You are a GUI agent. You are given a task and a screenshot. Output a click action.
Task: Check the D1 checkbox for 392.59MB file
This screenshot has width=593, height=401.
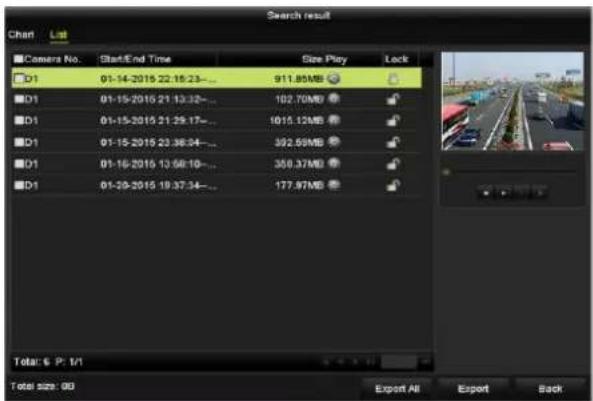pyautogui.click(x=19, y=142)
